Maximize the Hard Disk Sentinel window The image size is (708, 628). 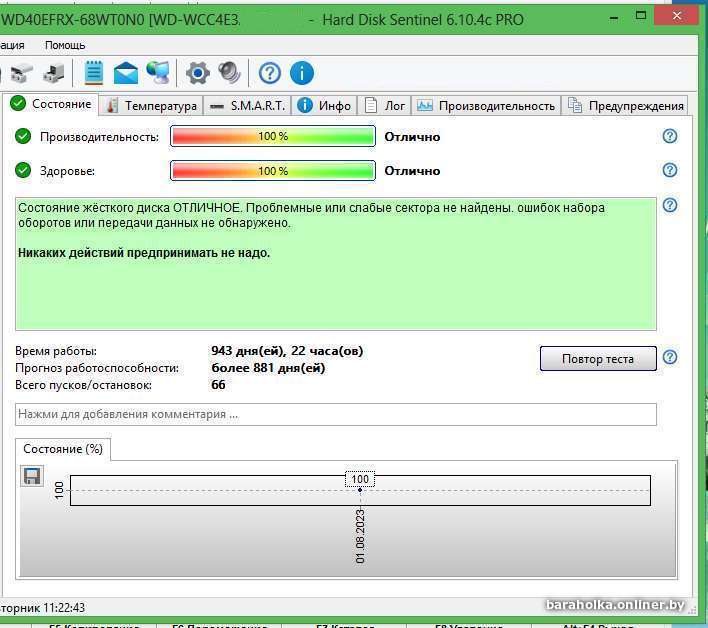click(641, 15)
